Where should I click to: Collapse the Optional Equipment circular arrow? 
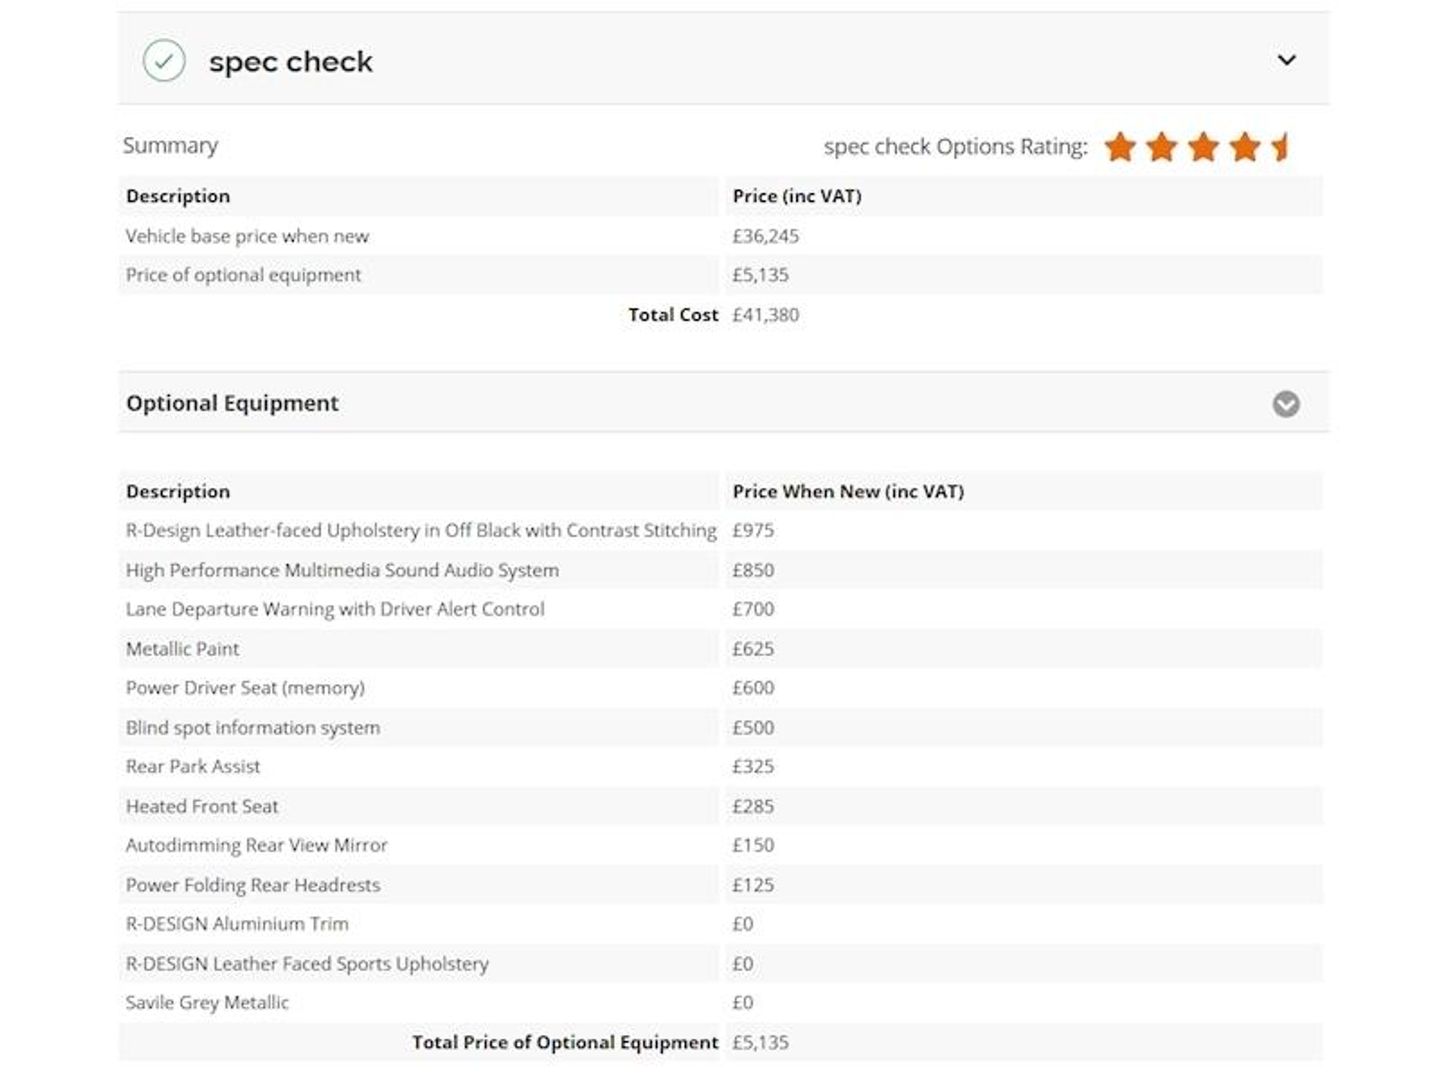(1286, 404)
